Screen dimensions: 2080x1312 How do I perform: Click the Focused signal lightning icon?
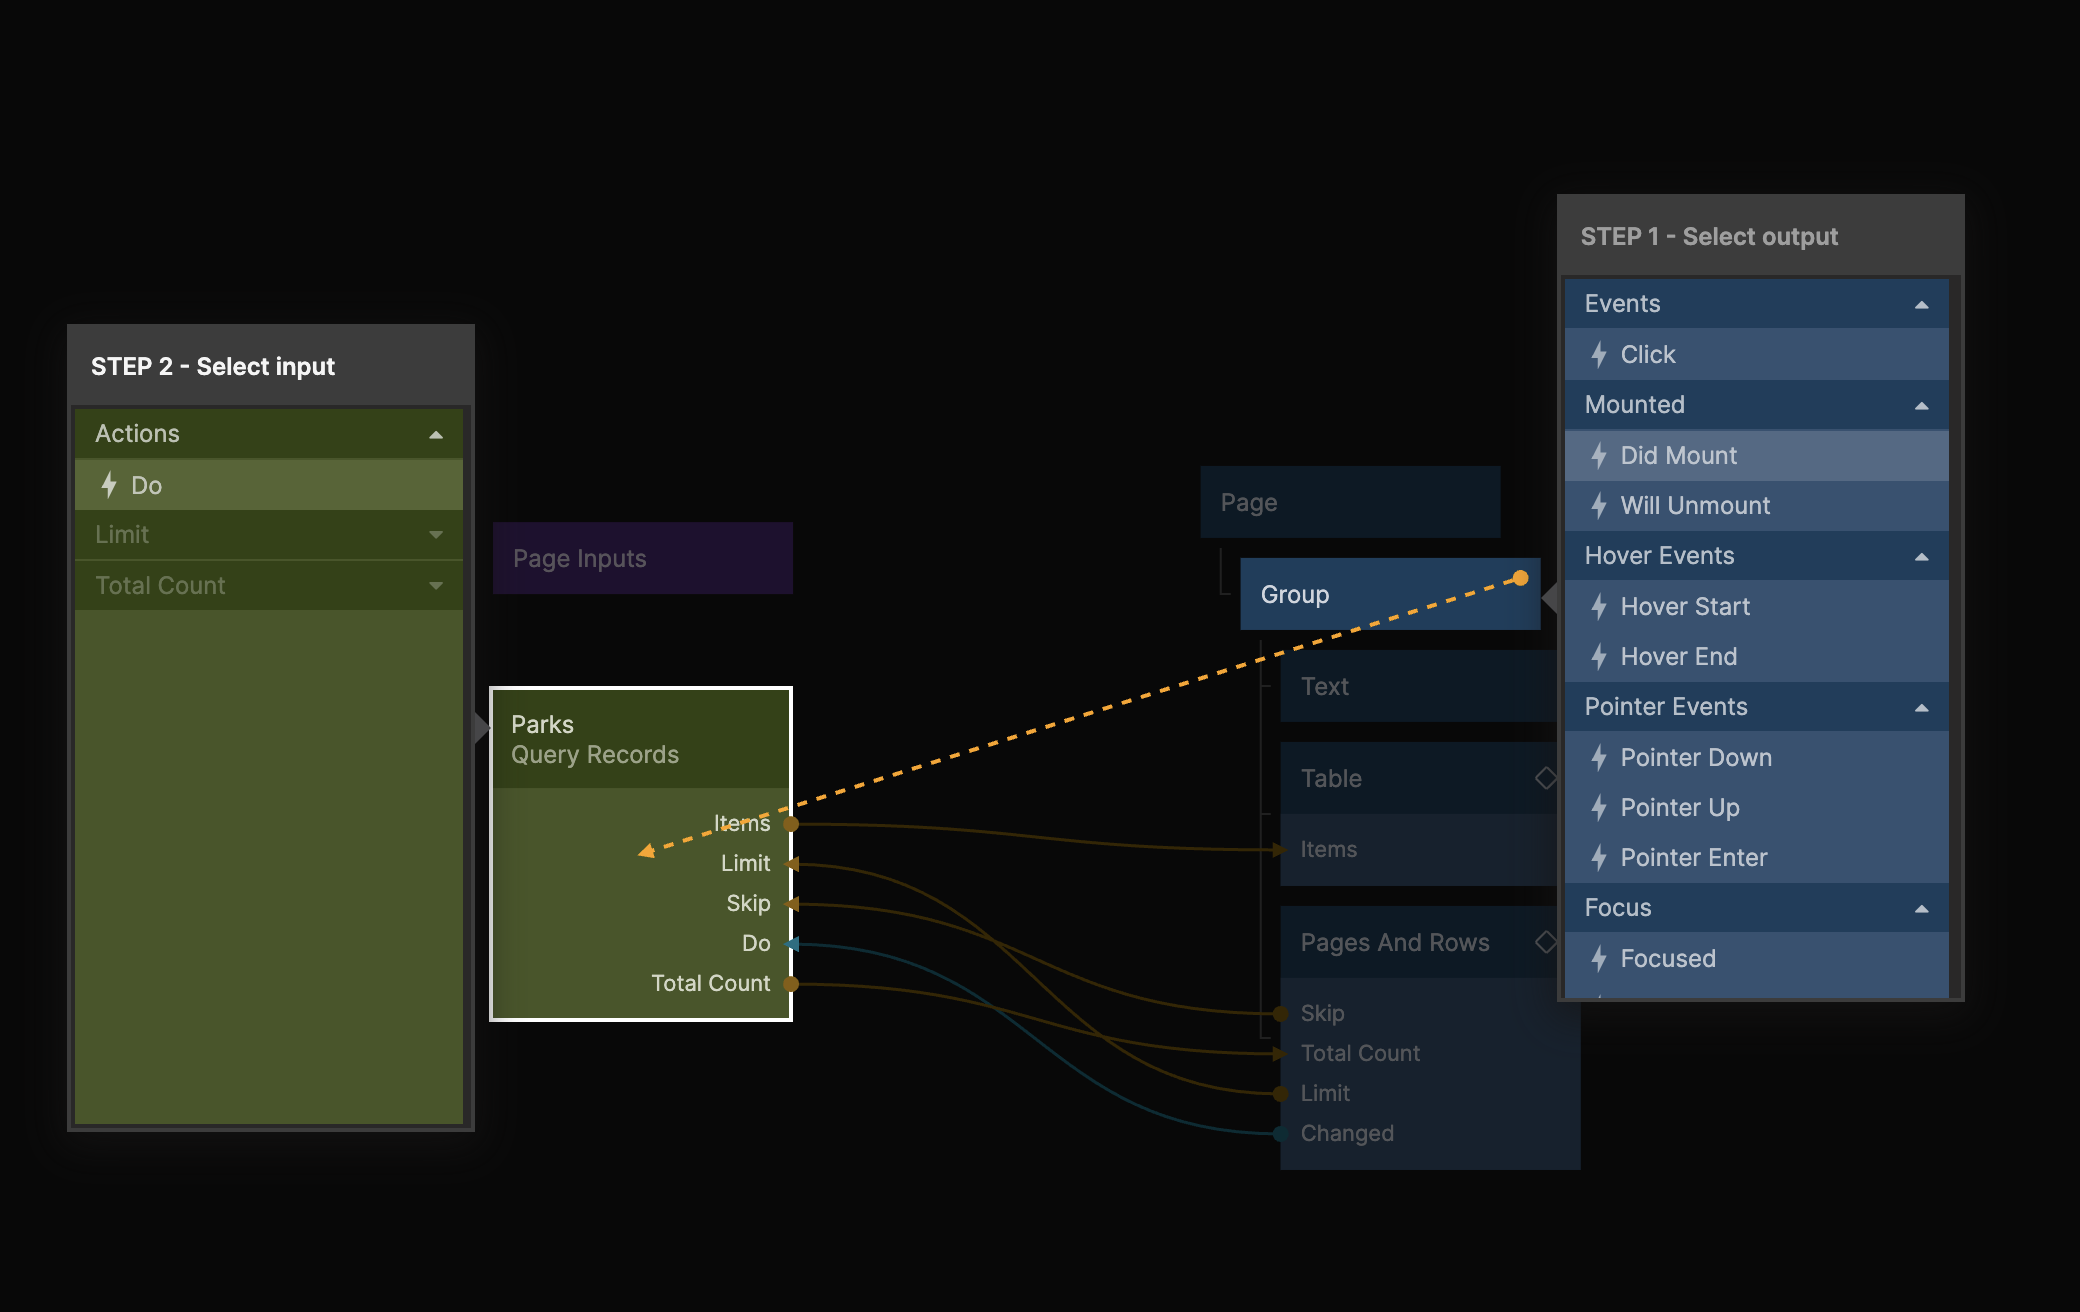pos(1599,959)
